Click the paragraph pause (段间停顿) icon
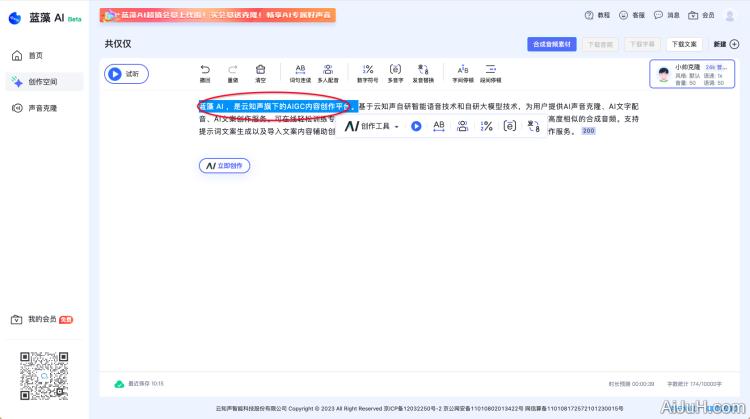Screen dimensions: 750x419 pyautogui.click(x=490, y=72)
